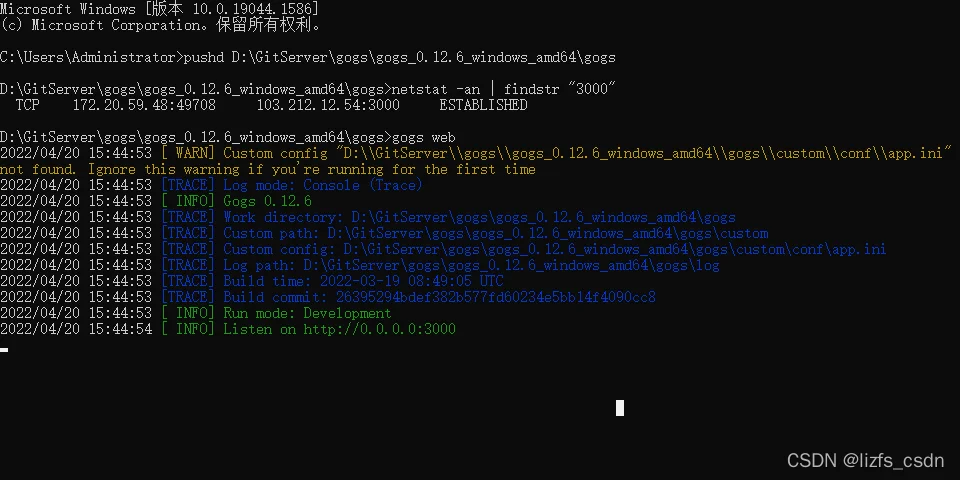This screenshot has width=960, height=480.
Task: Click the CSDN @lizfs_csdn watermark
Action: point(865,460)
